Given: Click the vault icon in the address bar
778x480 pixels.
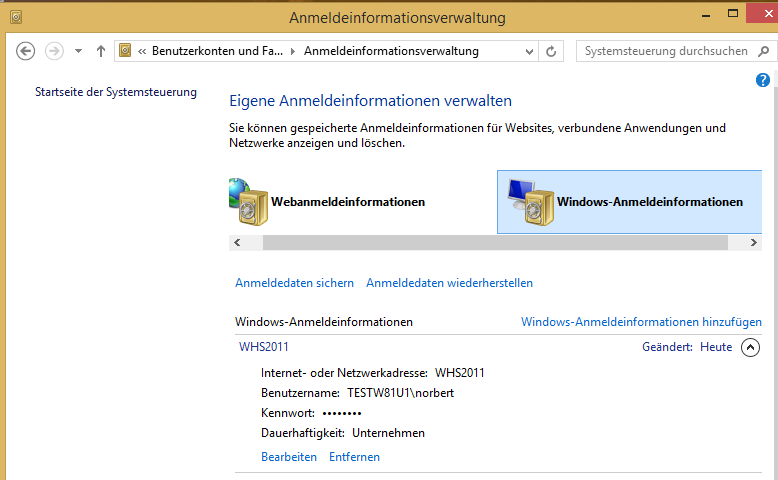Looking at the screenshot, I should point(125,51).
